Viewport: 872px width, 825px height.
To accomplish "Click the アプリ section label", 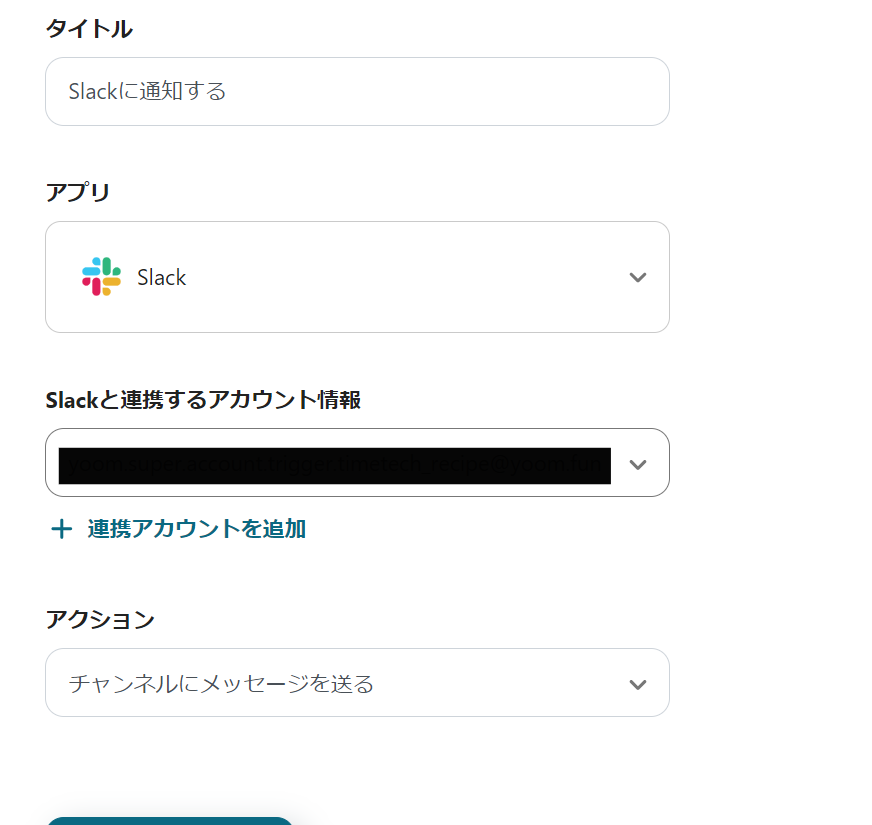I will pos(77,192).
